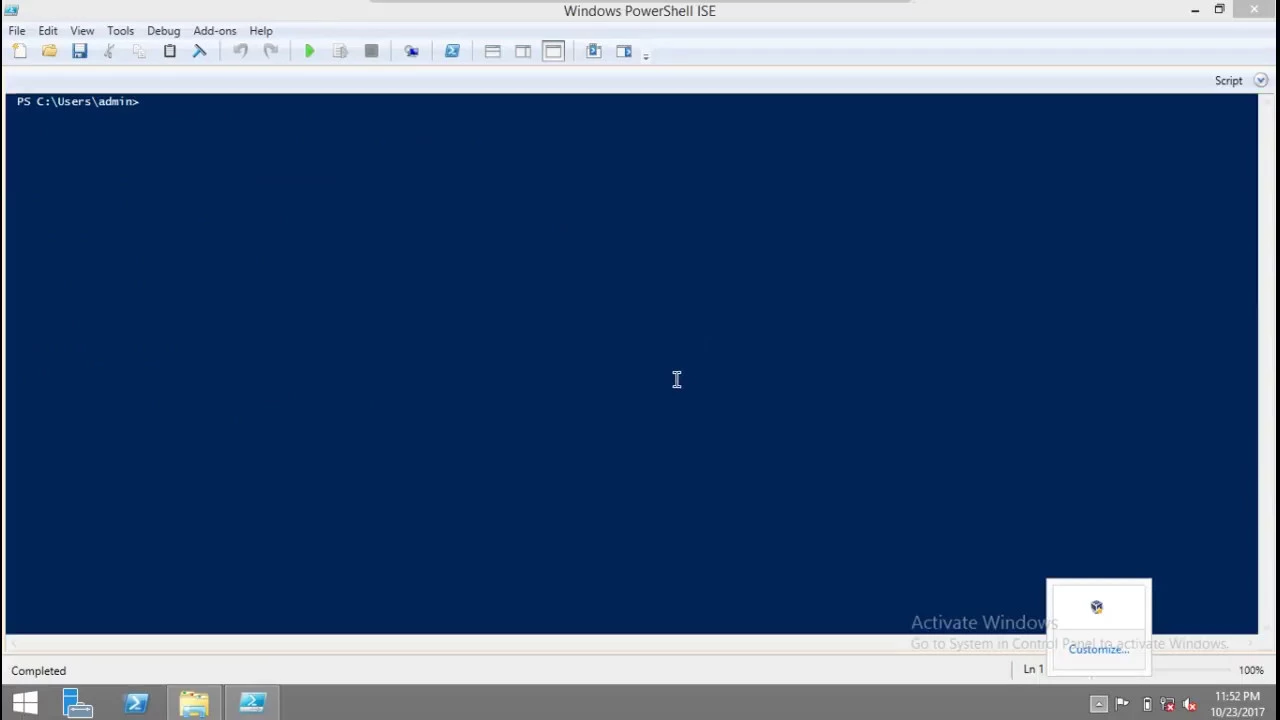
Task: Open the Help menu
Action: click(x=260, y=31)
